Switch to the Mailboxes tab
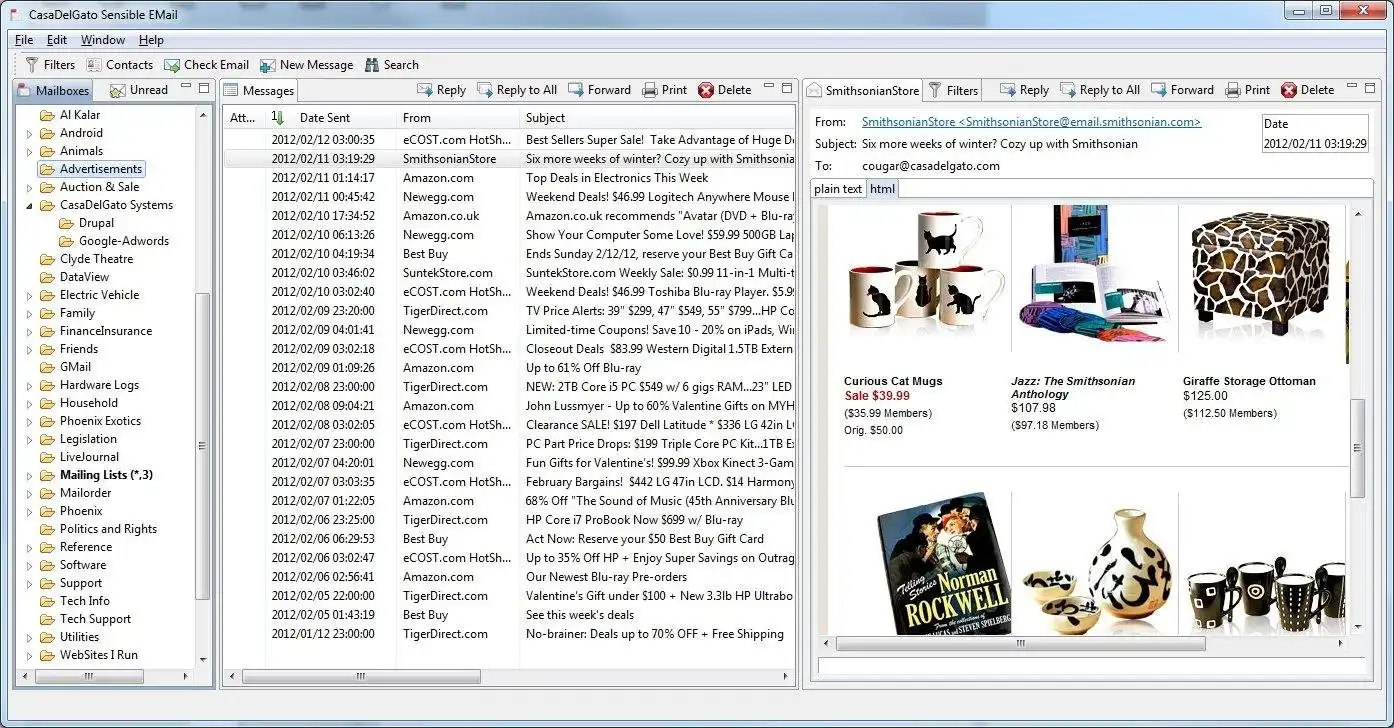1394x728 pixels. pyautogui.click(x=54, y=90)
